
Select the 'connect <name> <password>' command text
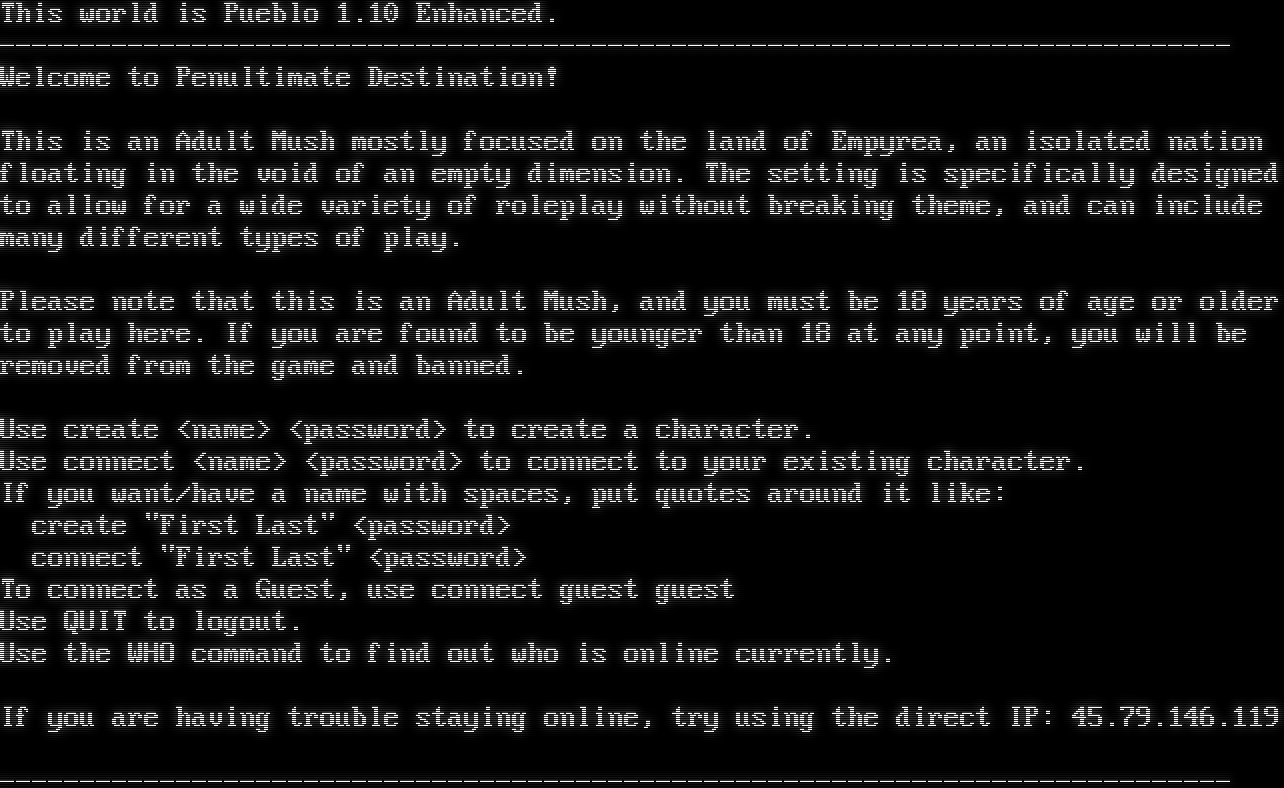point(263,463)
